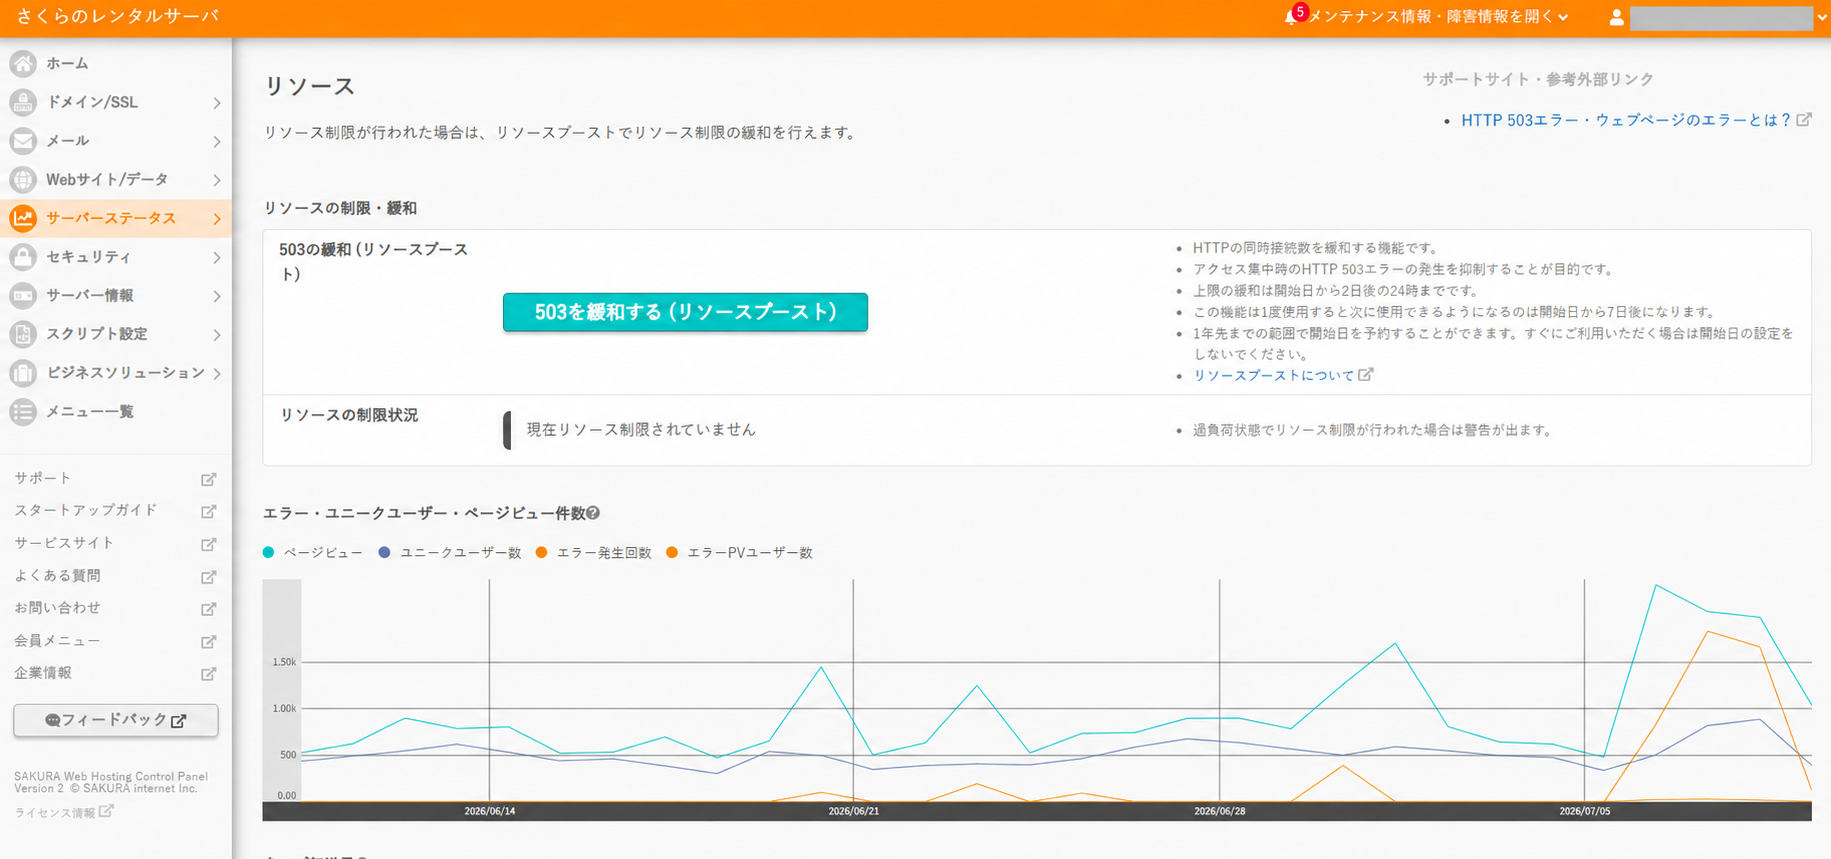
Task: Click the menu list icon
Action: pos(23,411)
